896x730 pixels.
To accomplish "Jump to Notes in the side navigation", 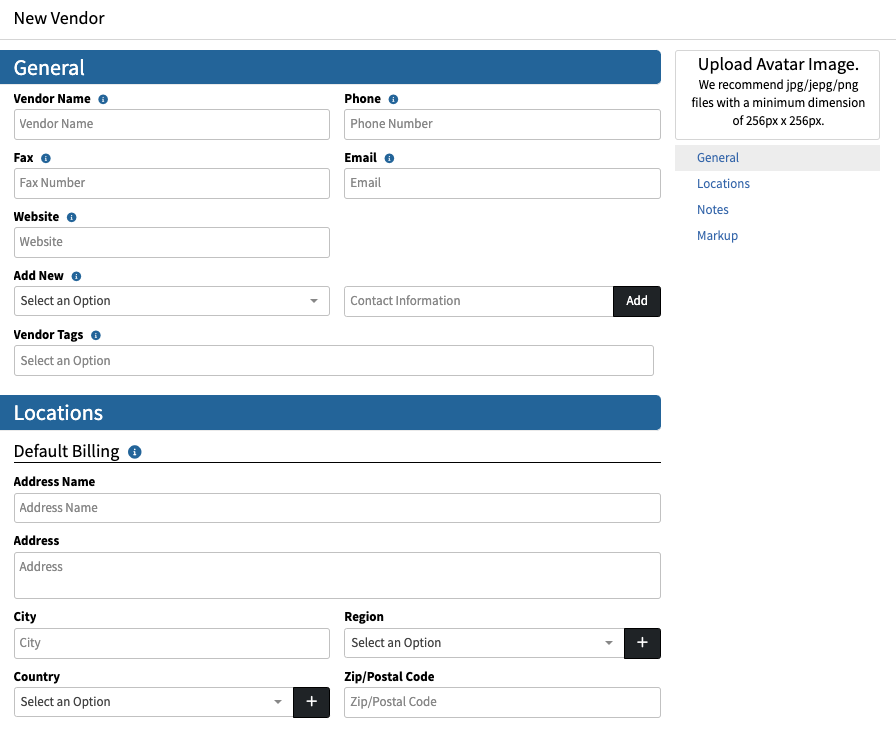I will click(713, 210).
